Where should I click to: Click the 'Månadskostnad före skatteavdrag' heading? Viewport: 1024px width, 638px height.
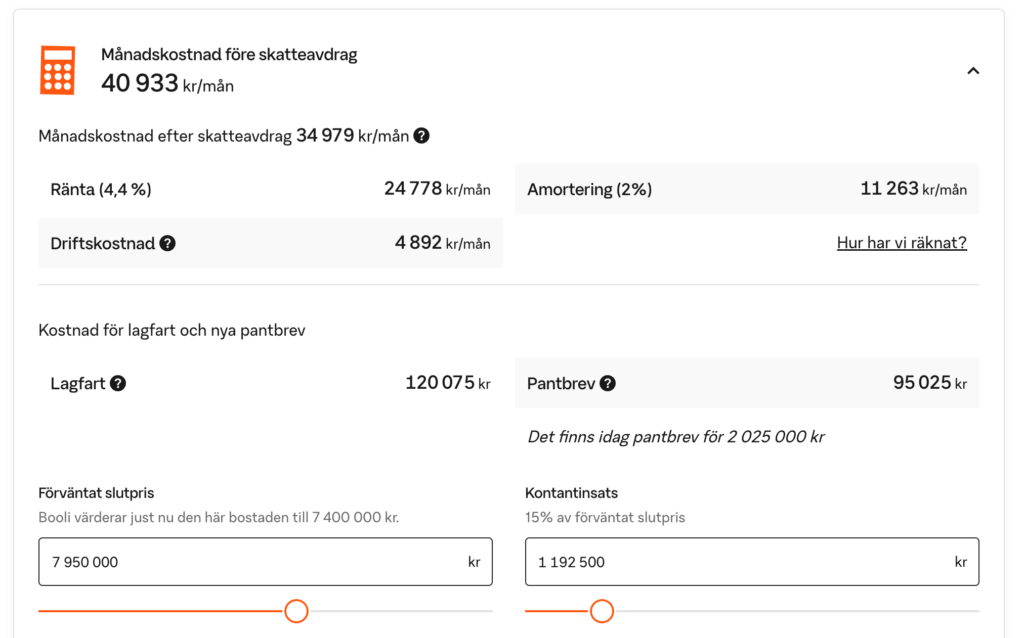[229, 55]
